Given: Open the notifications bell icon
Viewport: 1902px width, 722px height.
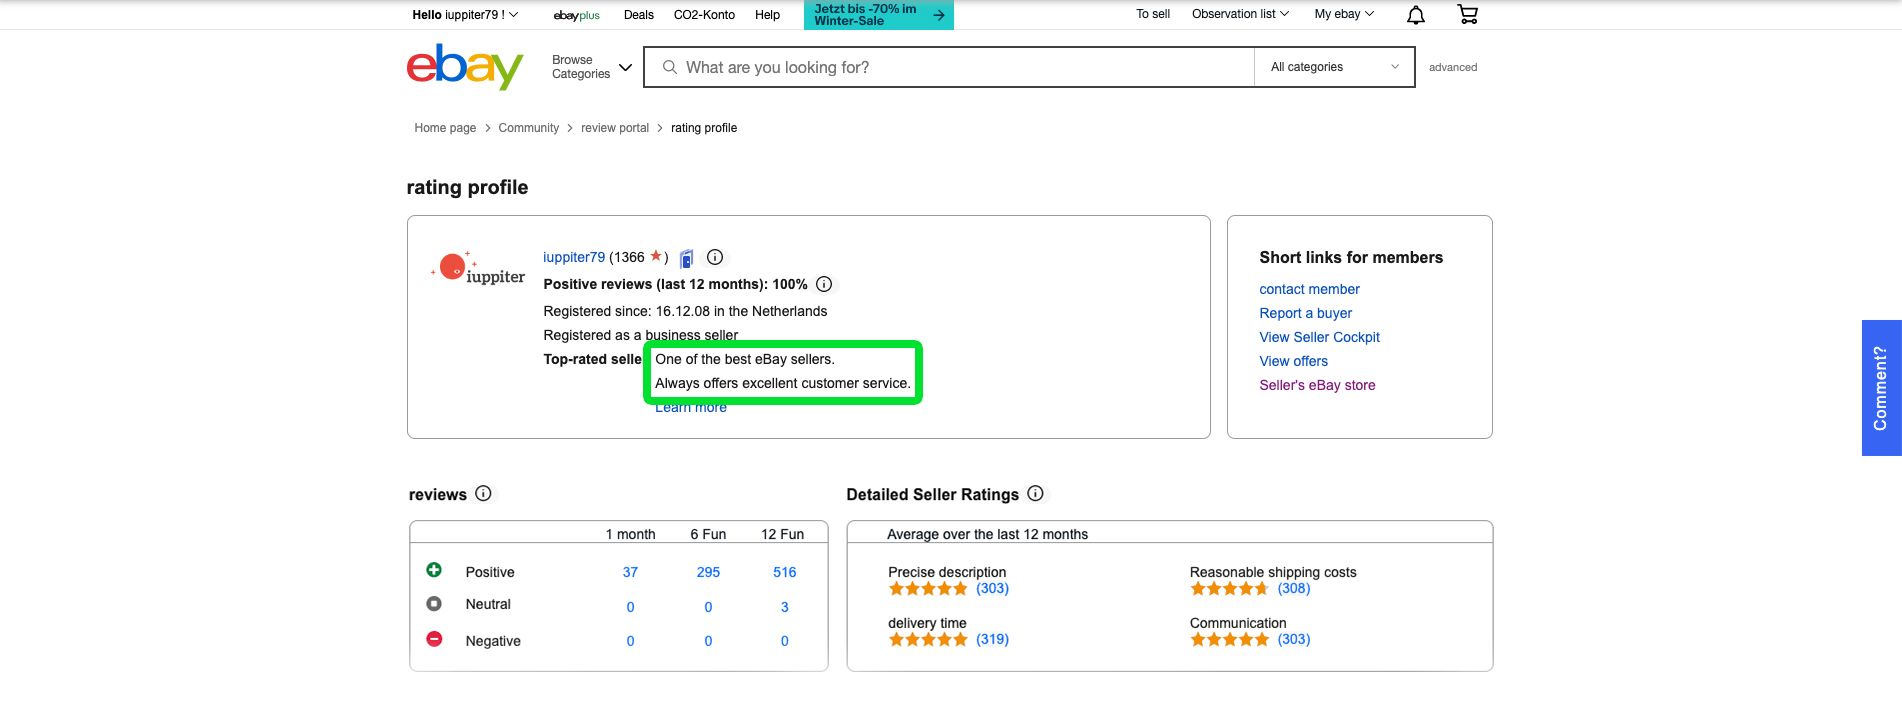Looking at the screenshot, I should coord(1415,15).
